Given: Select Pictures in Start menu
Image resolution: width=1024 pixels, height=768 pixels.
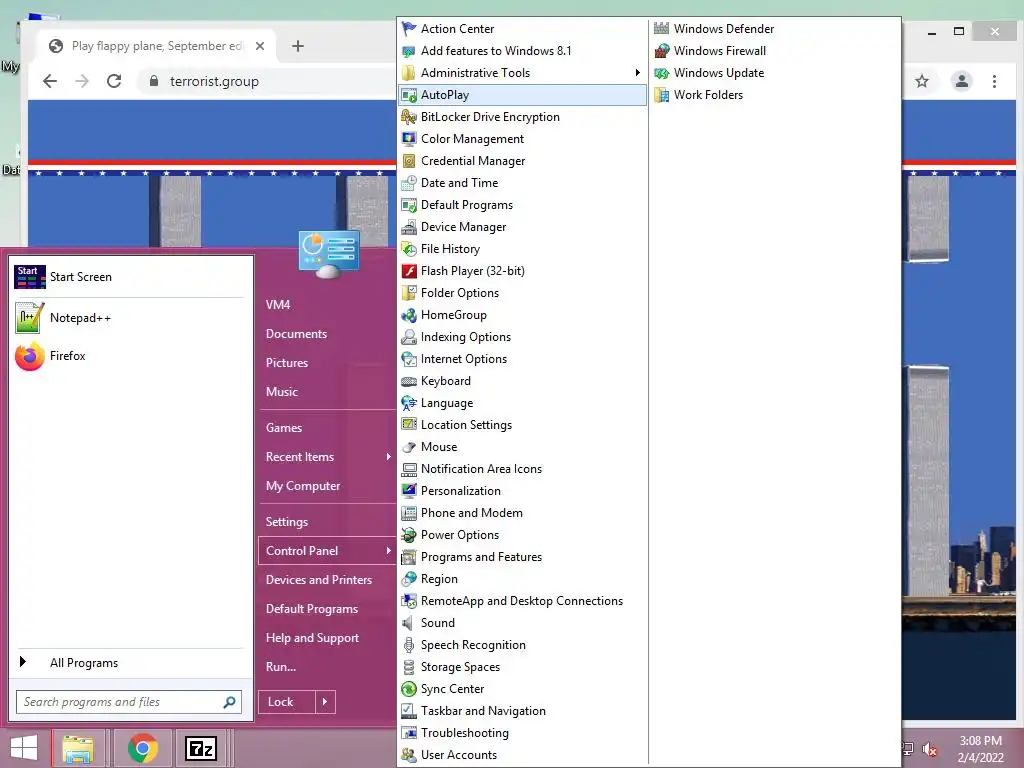Looking at the screenshot, I should coord(287,363).
